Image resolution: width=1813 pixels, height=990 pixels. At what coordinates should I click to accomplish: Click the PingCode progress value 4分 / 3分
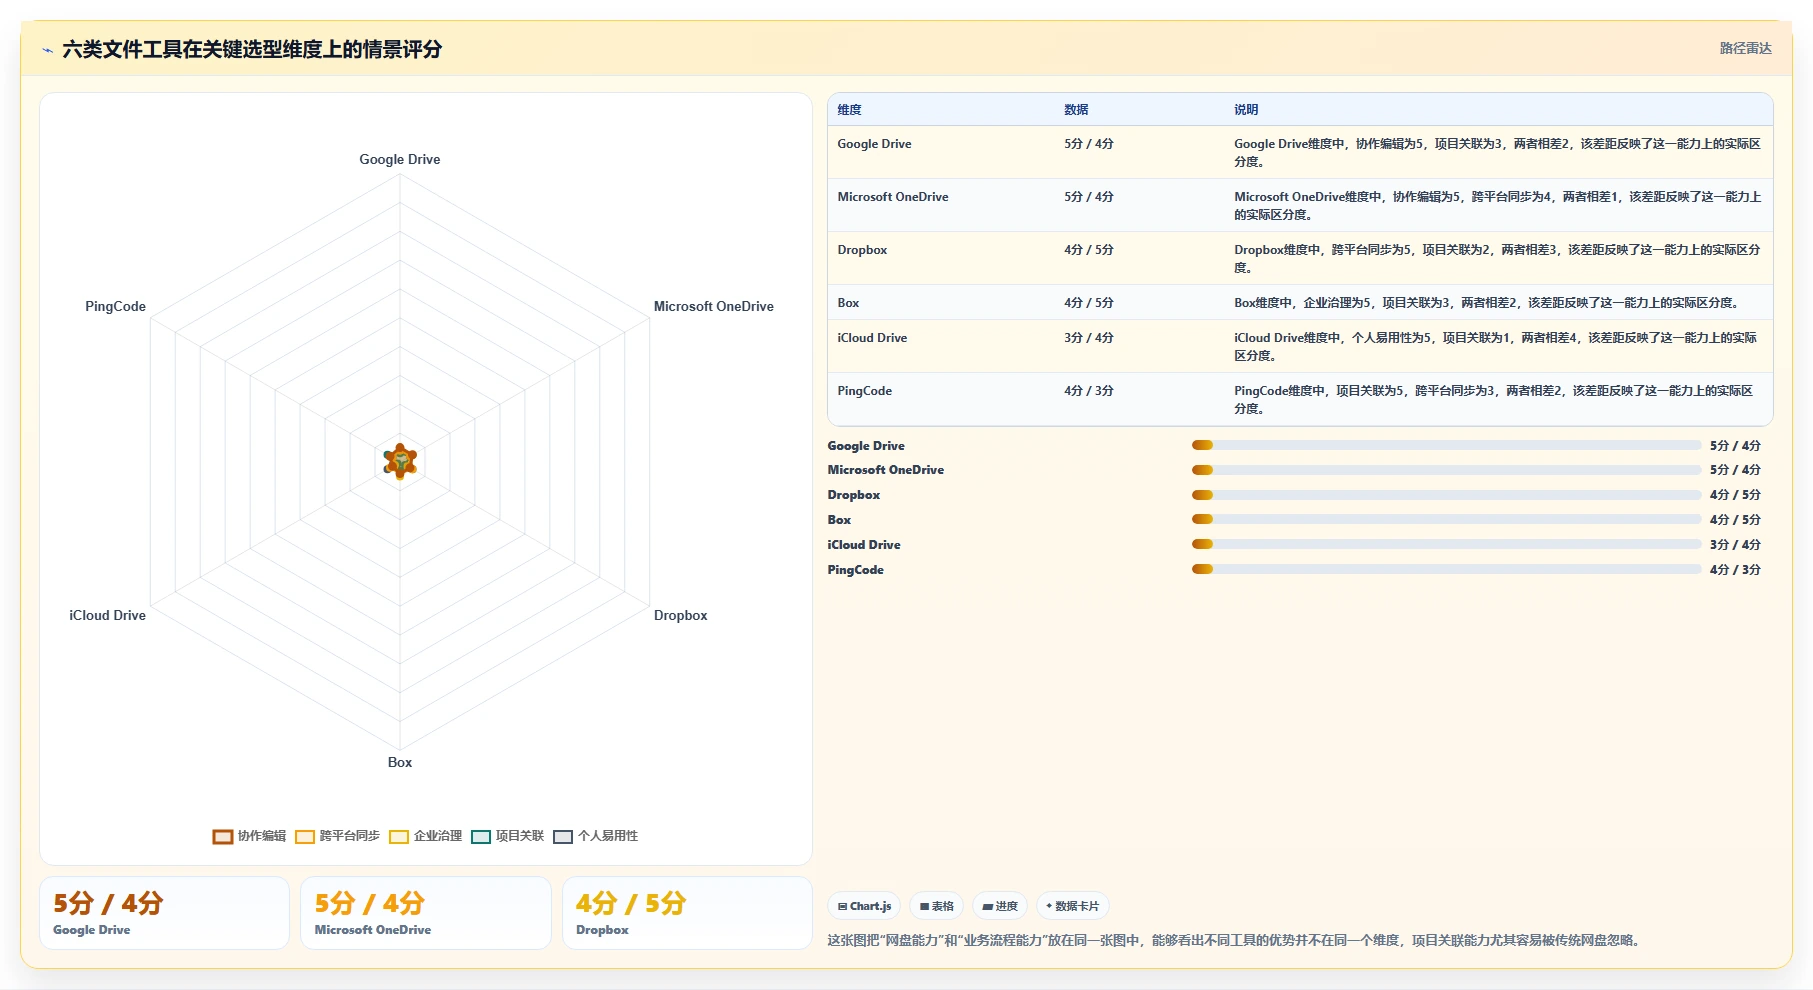(1735, 570)
